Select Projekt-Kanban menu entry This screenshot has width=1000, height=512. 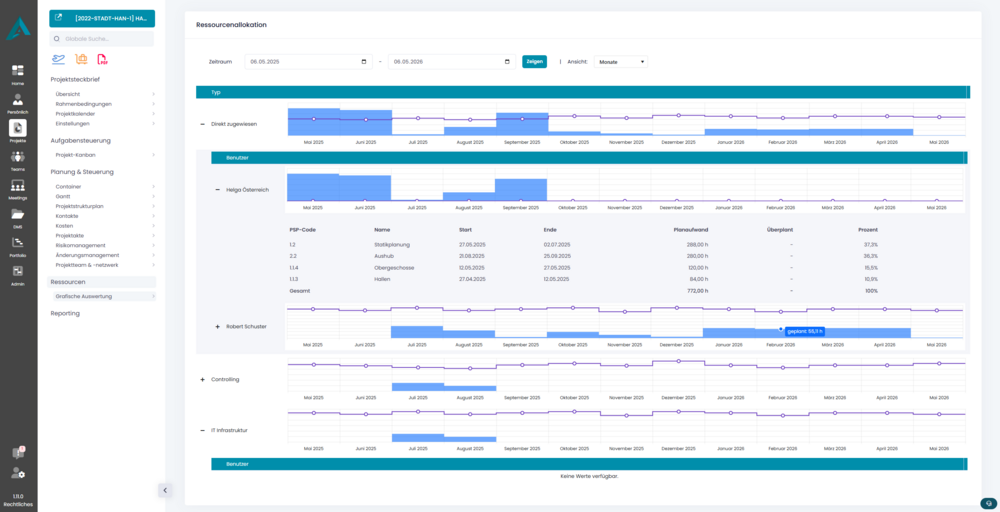click(x=75, y=155)
